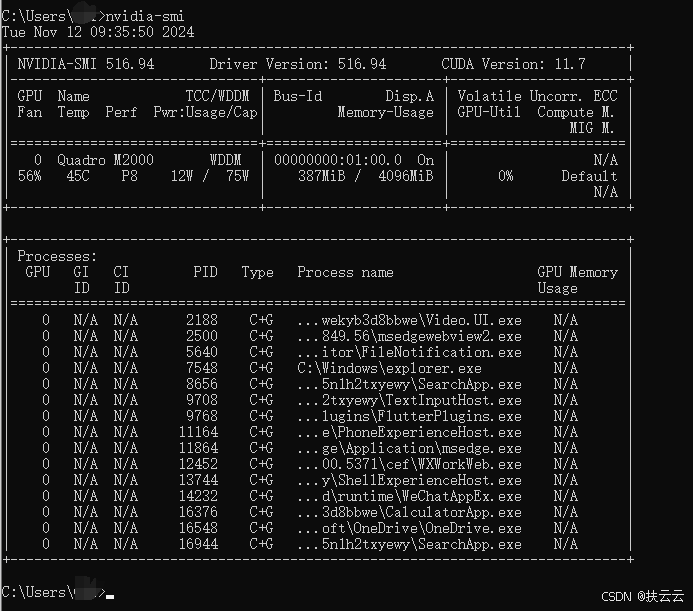This screenshot has width=693, height=611.
Task: Click the Quadro M2000 GPU name
Action: coord(105,160)
